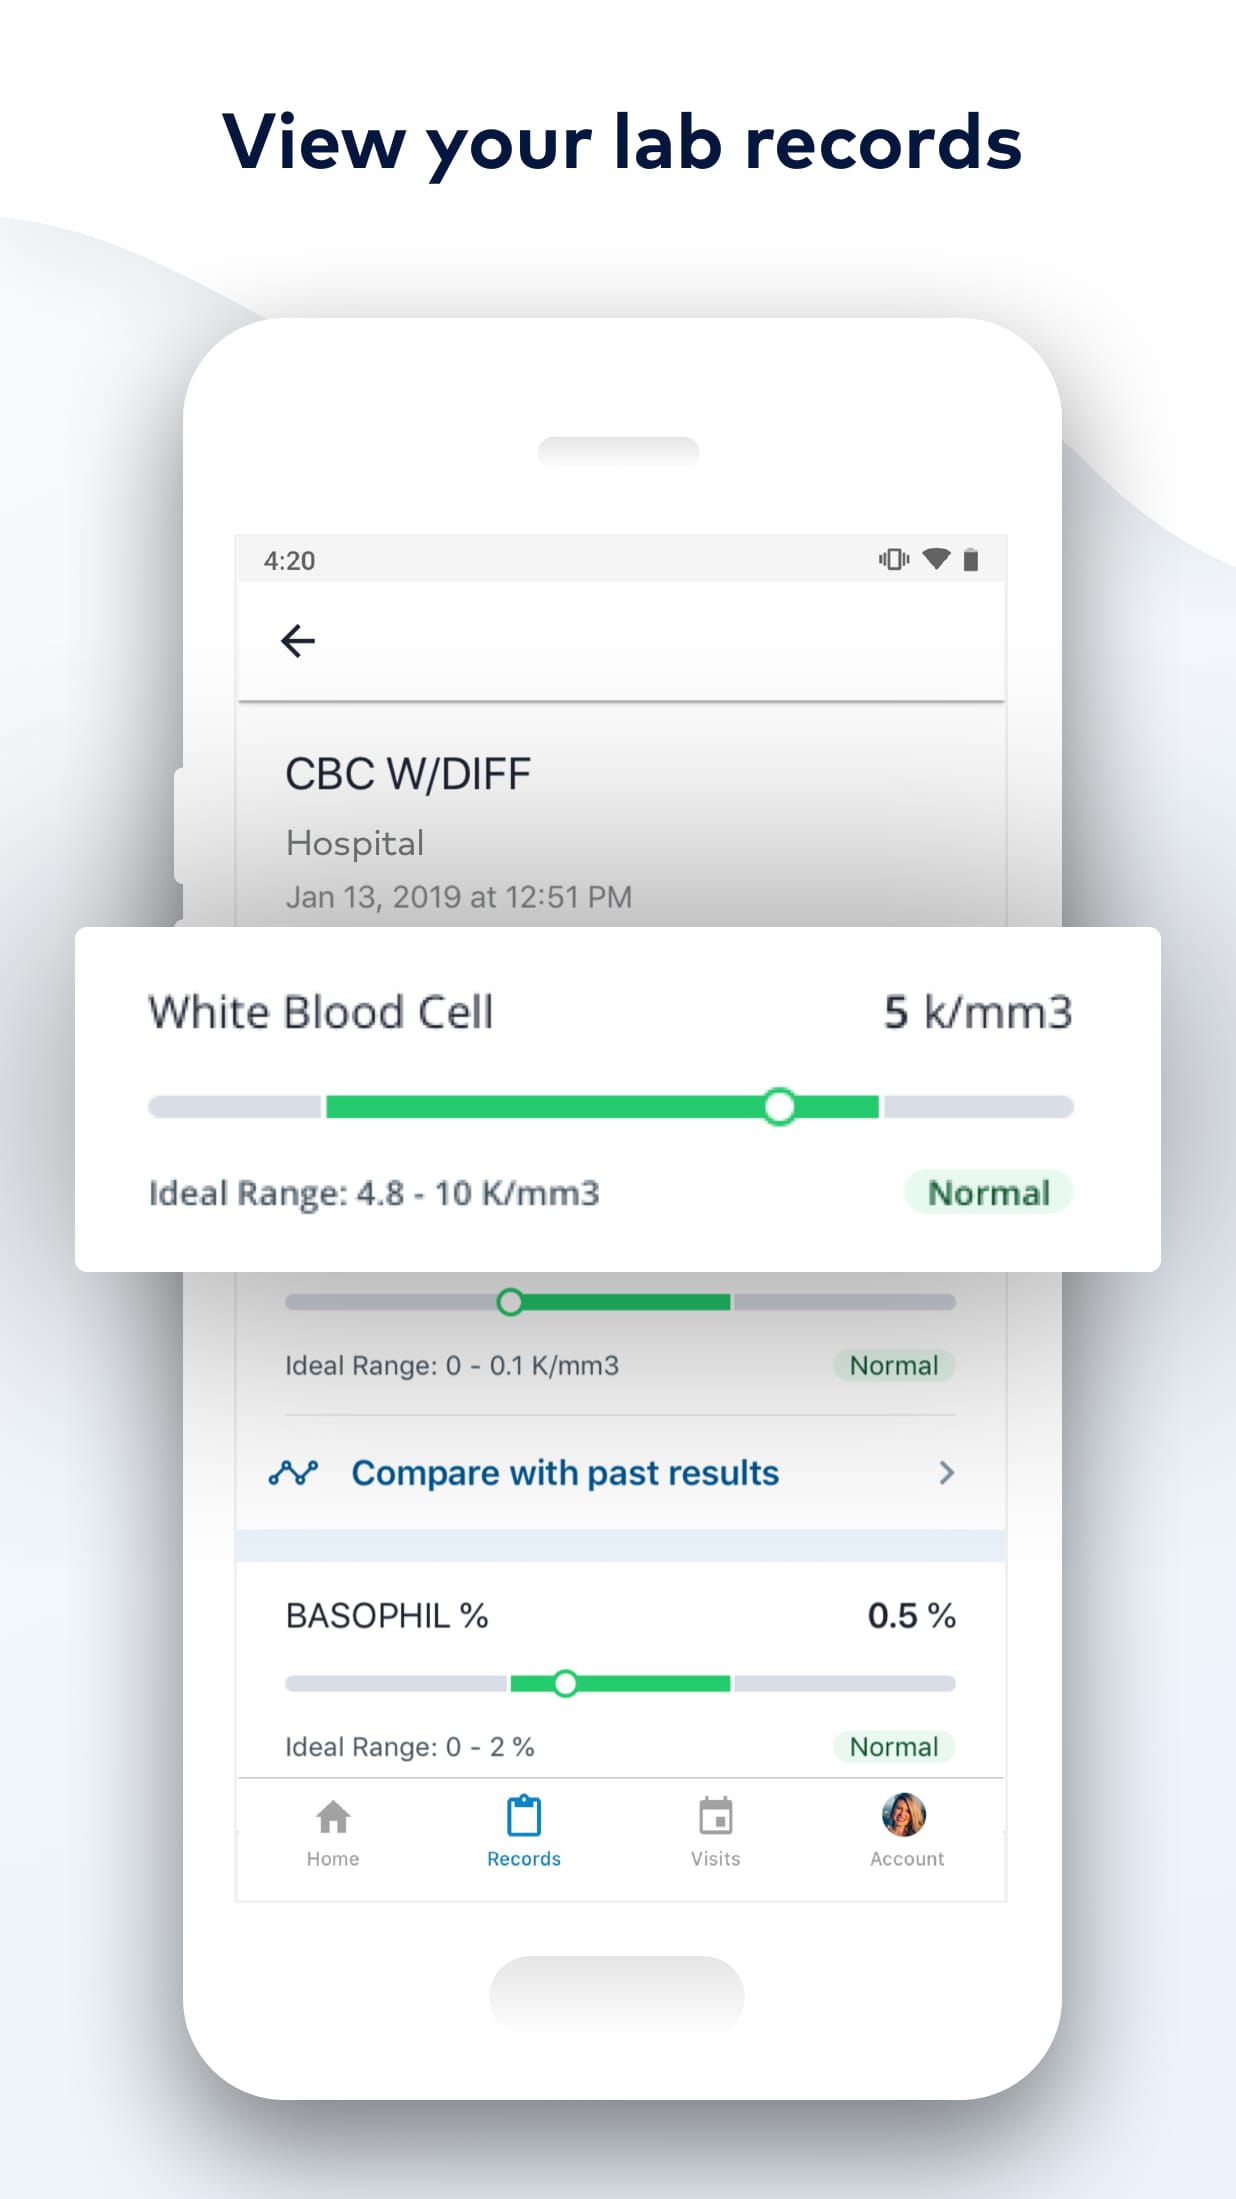Viewport: 1236px width, 2199px height.
Task: Tap the battery status icon
Action: click(970, 559)
